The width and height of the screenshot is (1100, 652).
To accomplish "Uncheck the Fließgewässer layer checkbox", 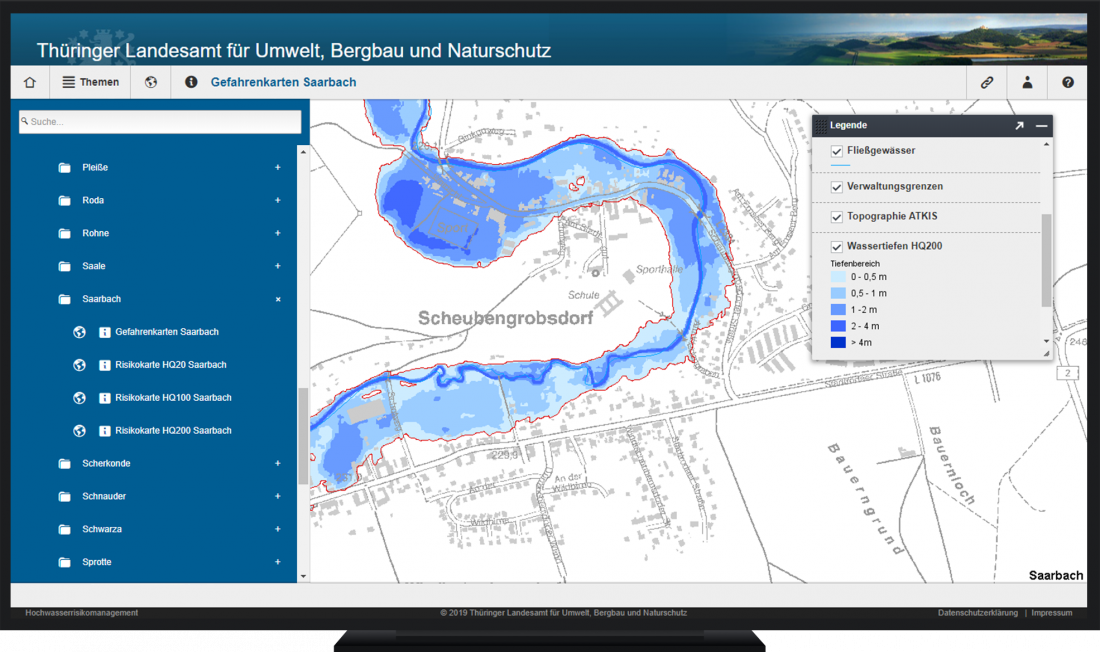I will point(837,151).
